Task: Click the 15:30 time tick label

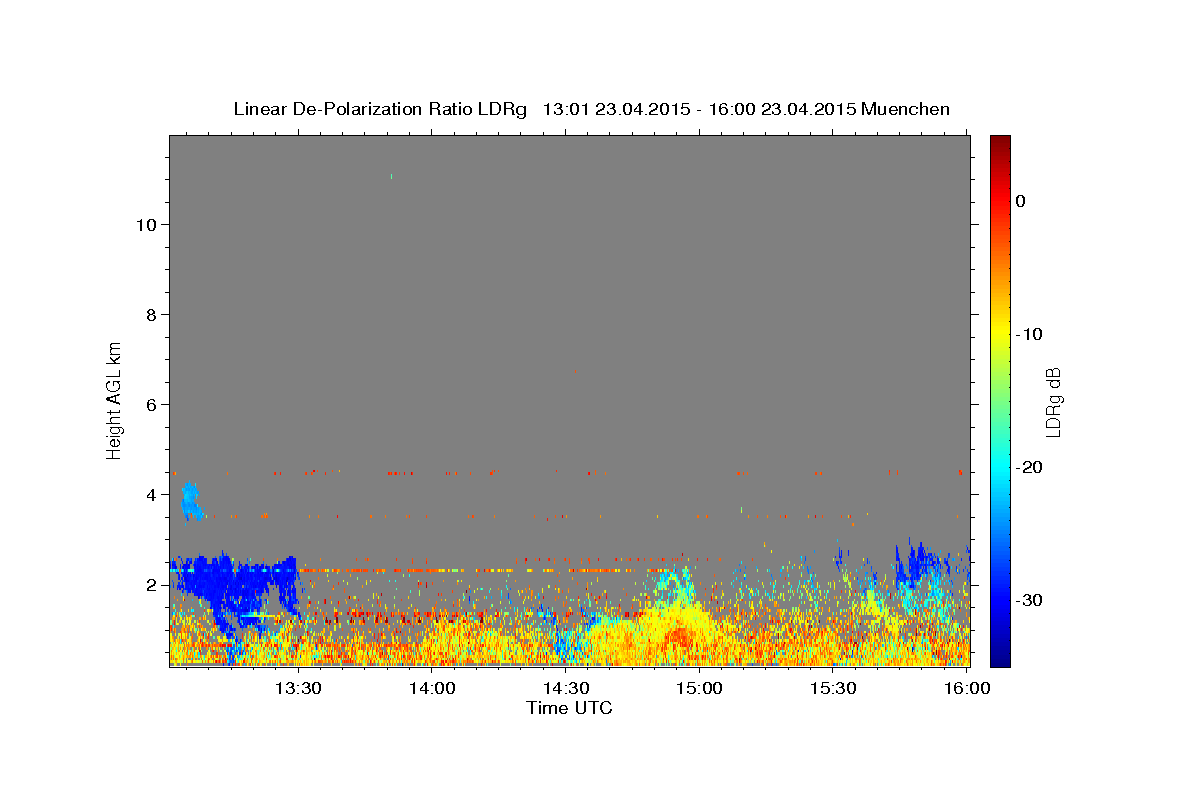Action: (x=832, y=688)
